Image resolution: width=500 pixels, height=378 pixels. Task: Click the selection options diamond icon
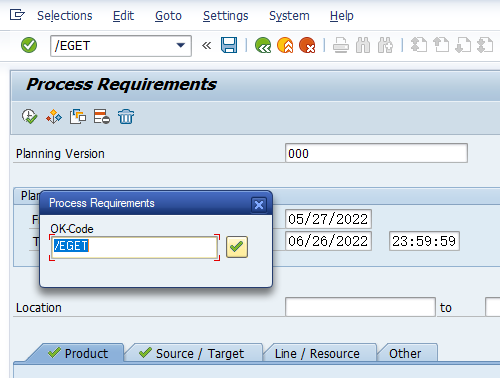[x=54, y=117]
